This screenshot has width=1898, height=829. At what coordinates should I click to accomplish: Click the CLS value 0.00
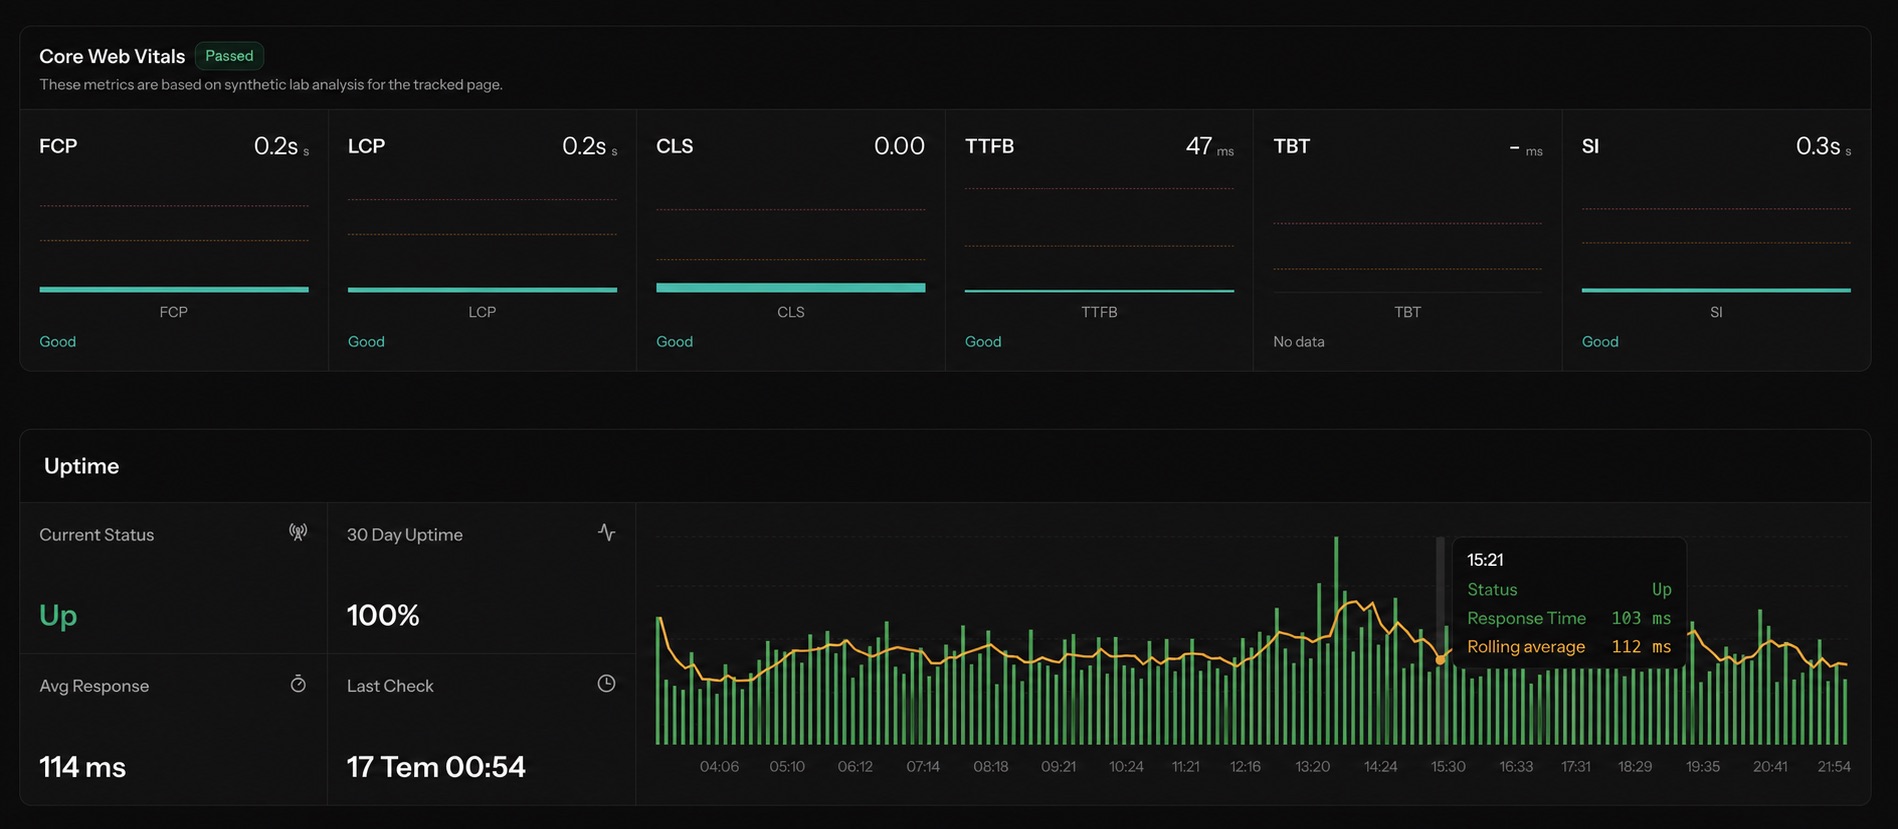899,146
